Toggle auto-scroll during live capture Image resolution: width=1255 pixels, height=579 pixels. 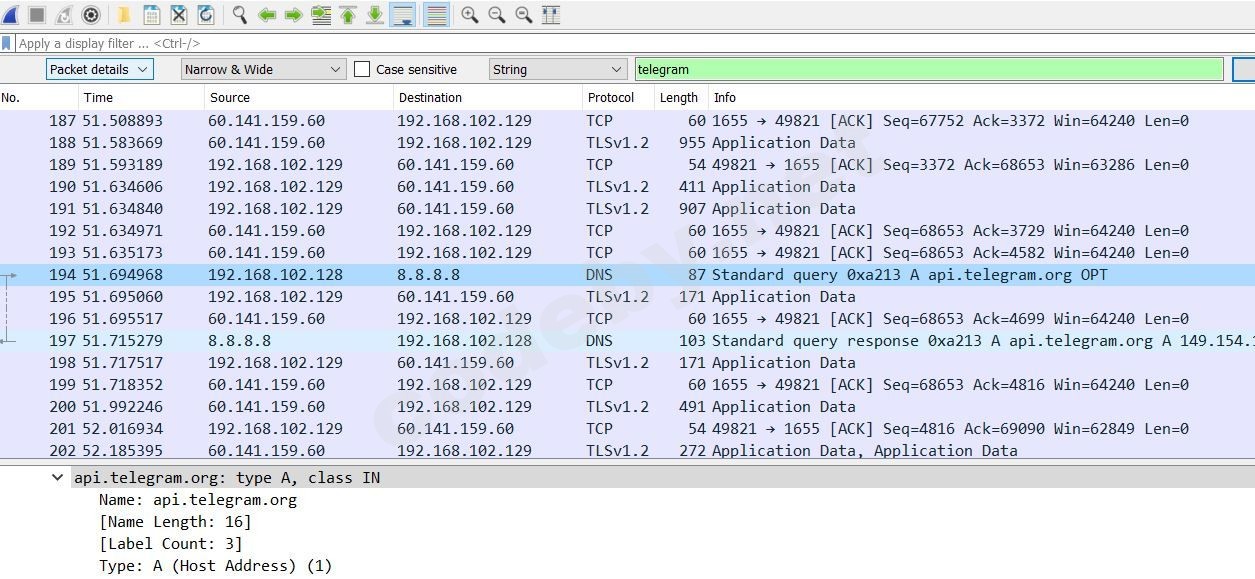(x=403, y=15)
